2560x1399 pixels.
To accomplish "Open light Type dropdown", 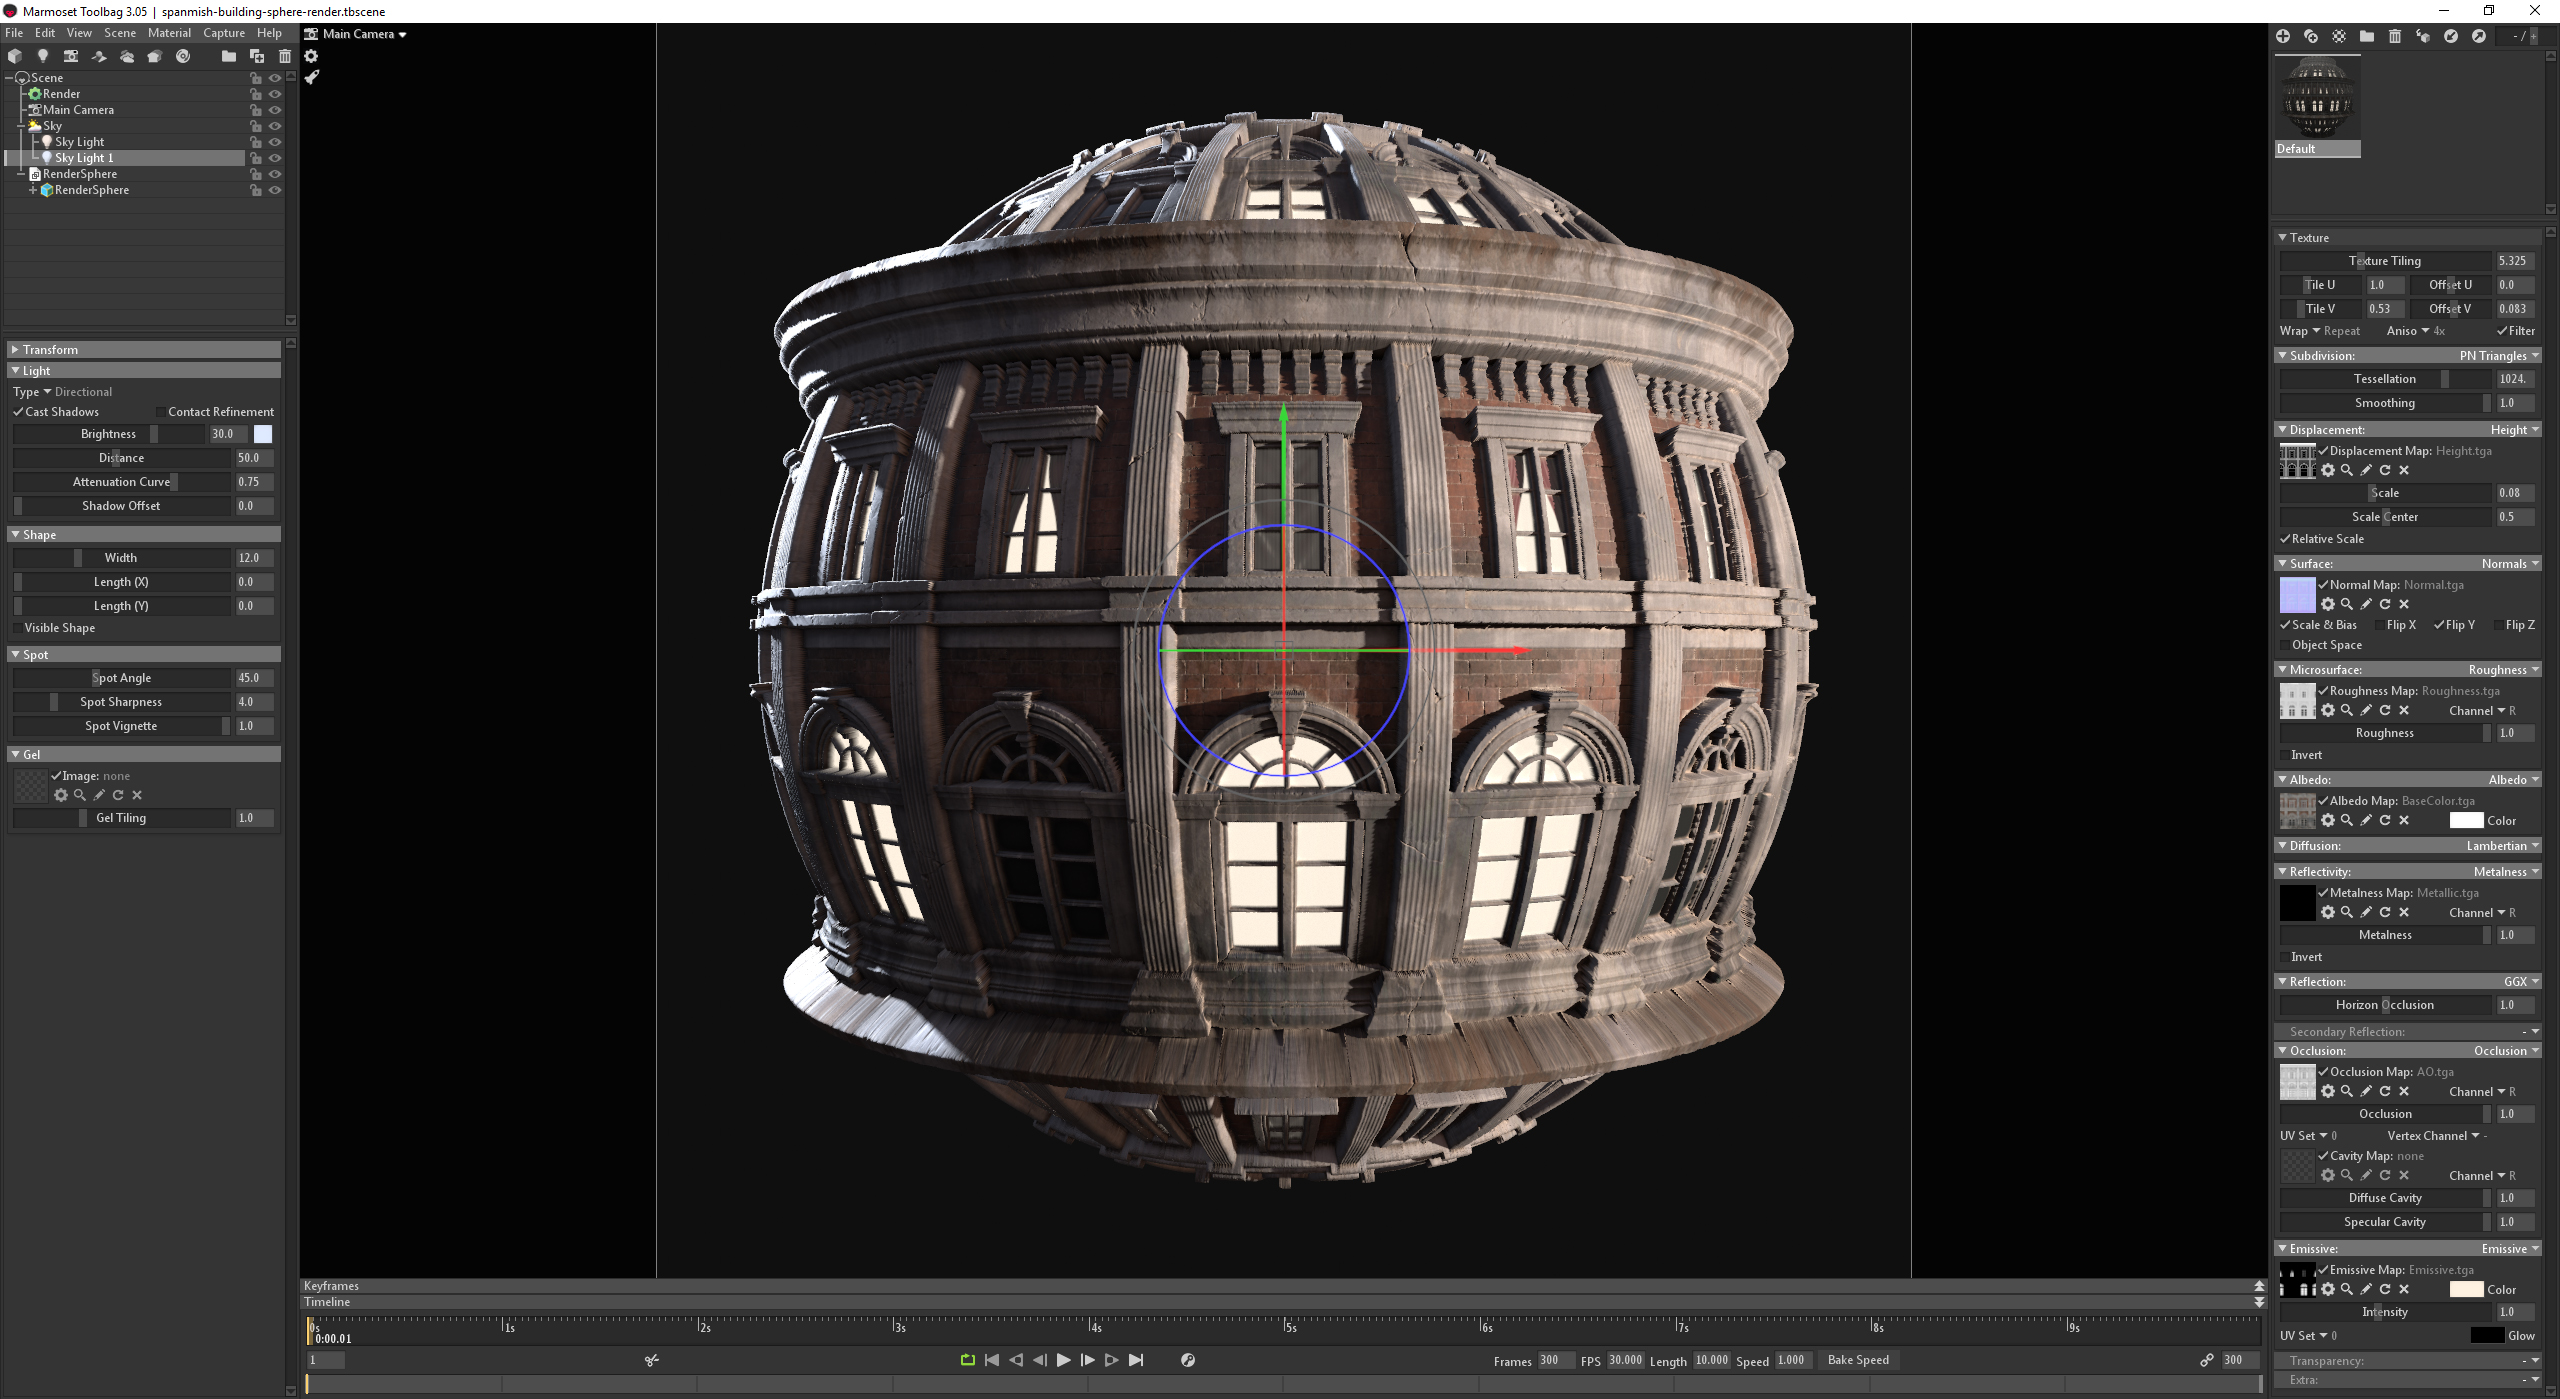I will coord(62,392).
